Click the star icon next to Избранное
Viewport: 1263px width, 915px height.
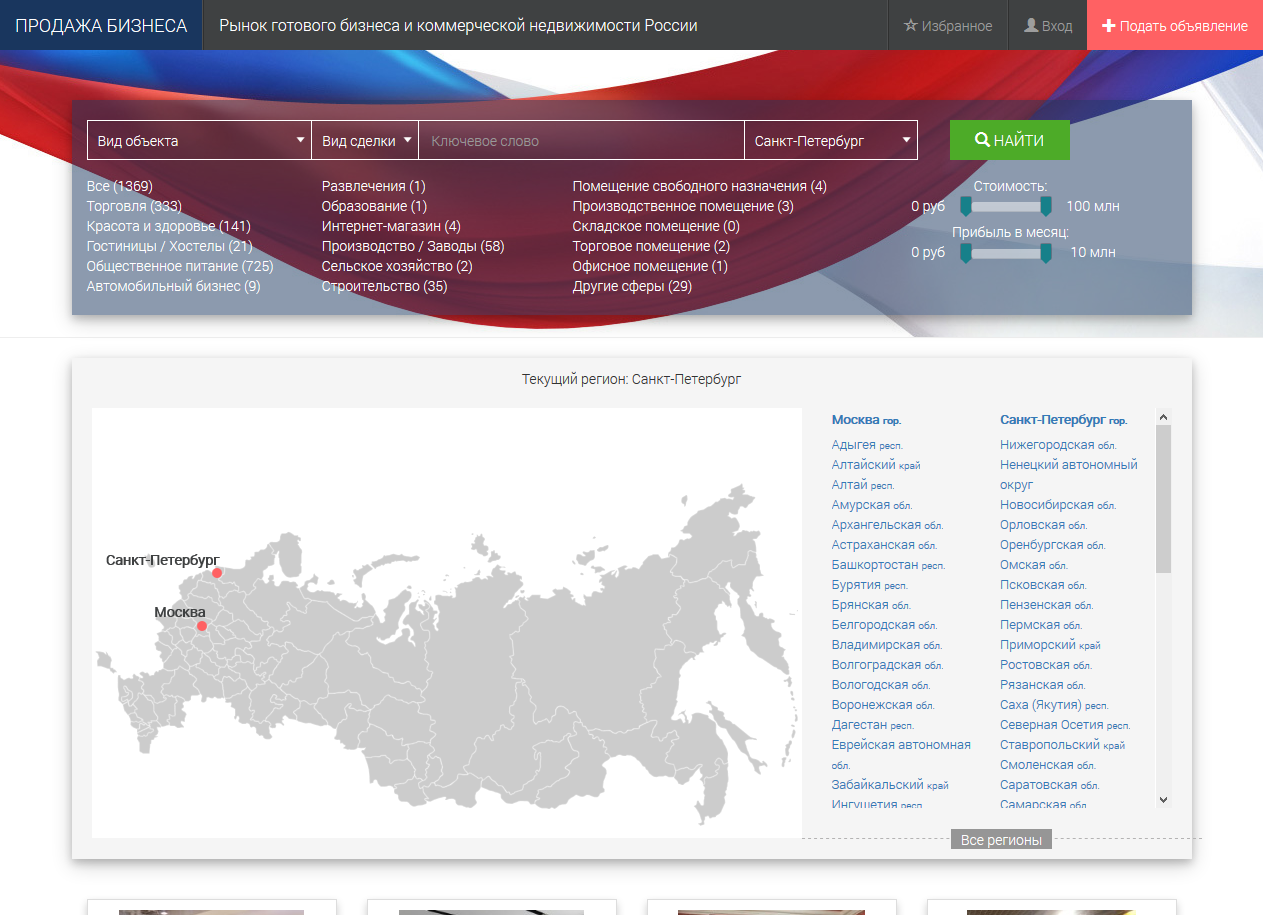click(x=910, y=26)
